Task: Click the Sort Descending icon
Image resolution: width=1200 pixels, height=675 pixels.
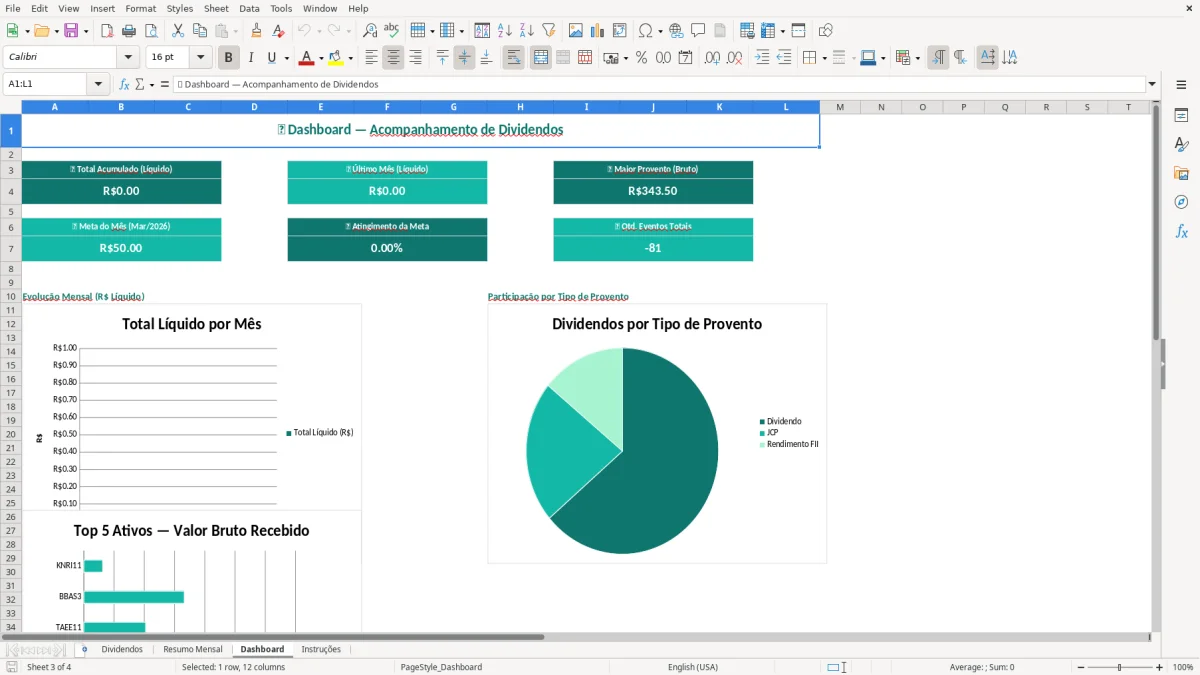Action: pos(526,31)
